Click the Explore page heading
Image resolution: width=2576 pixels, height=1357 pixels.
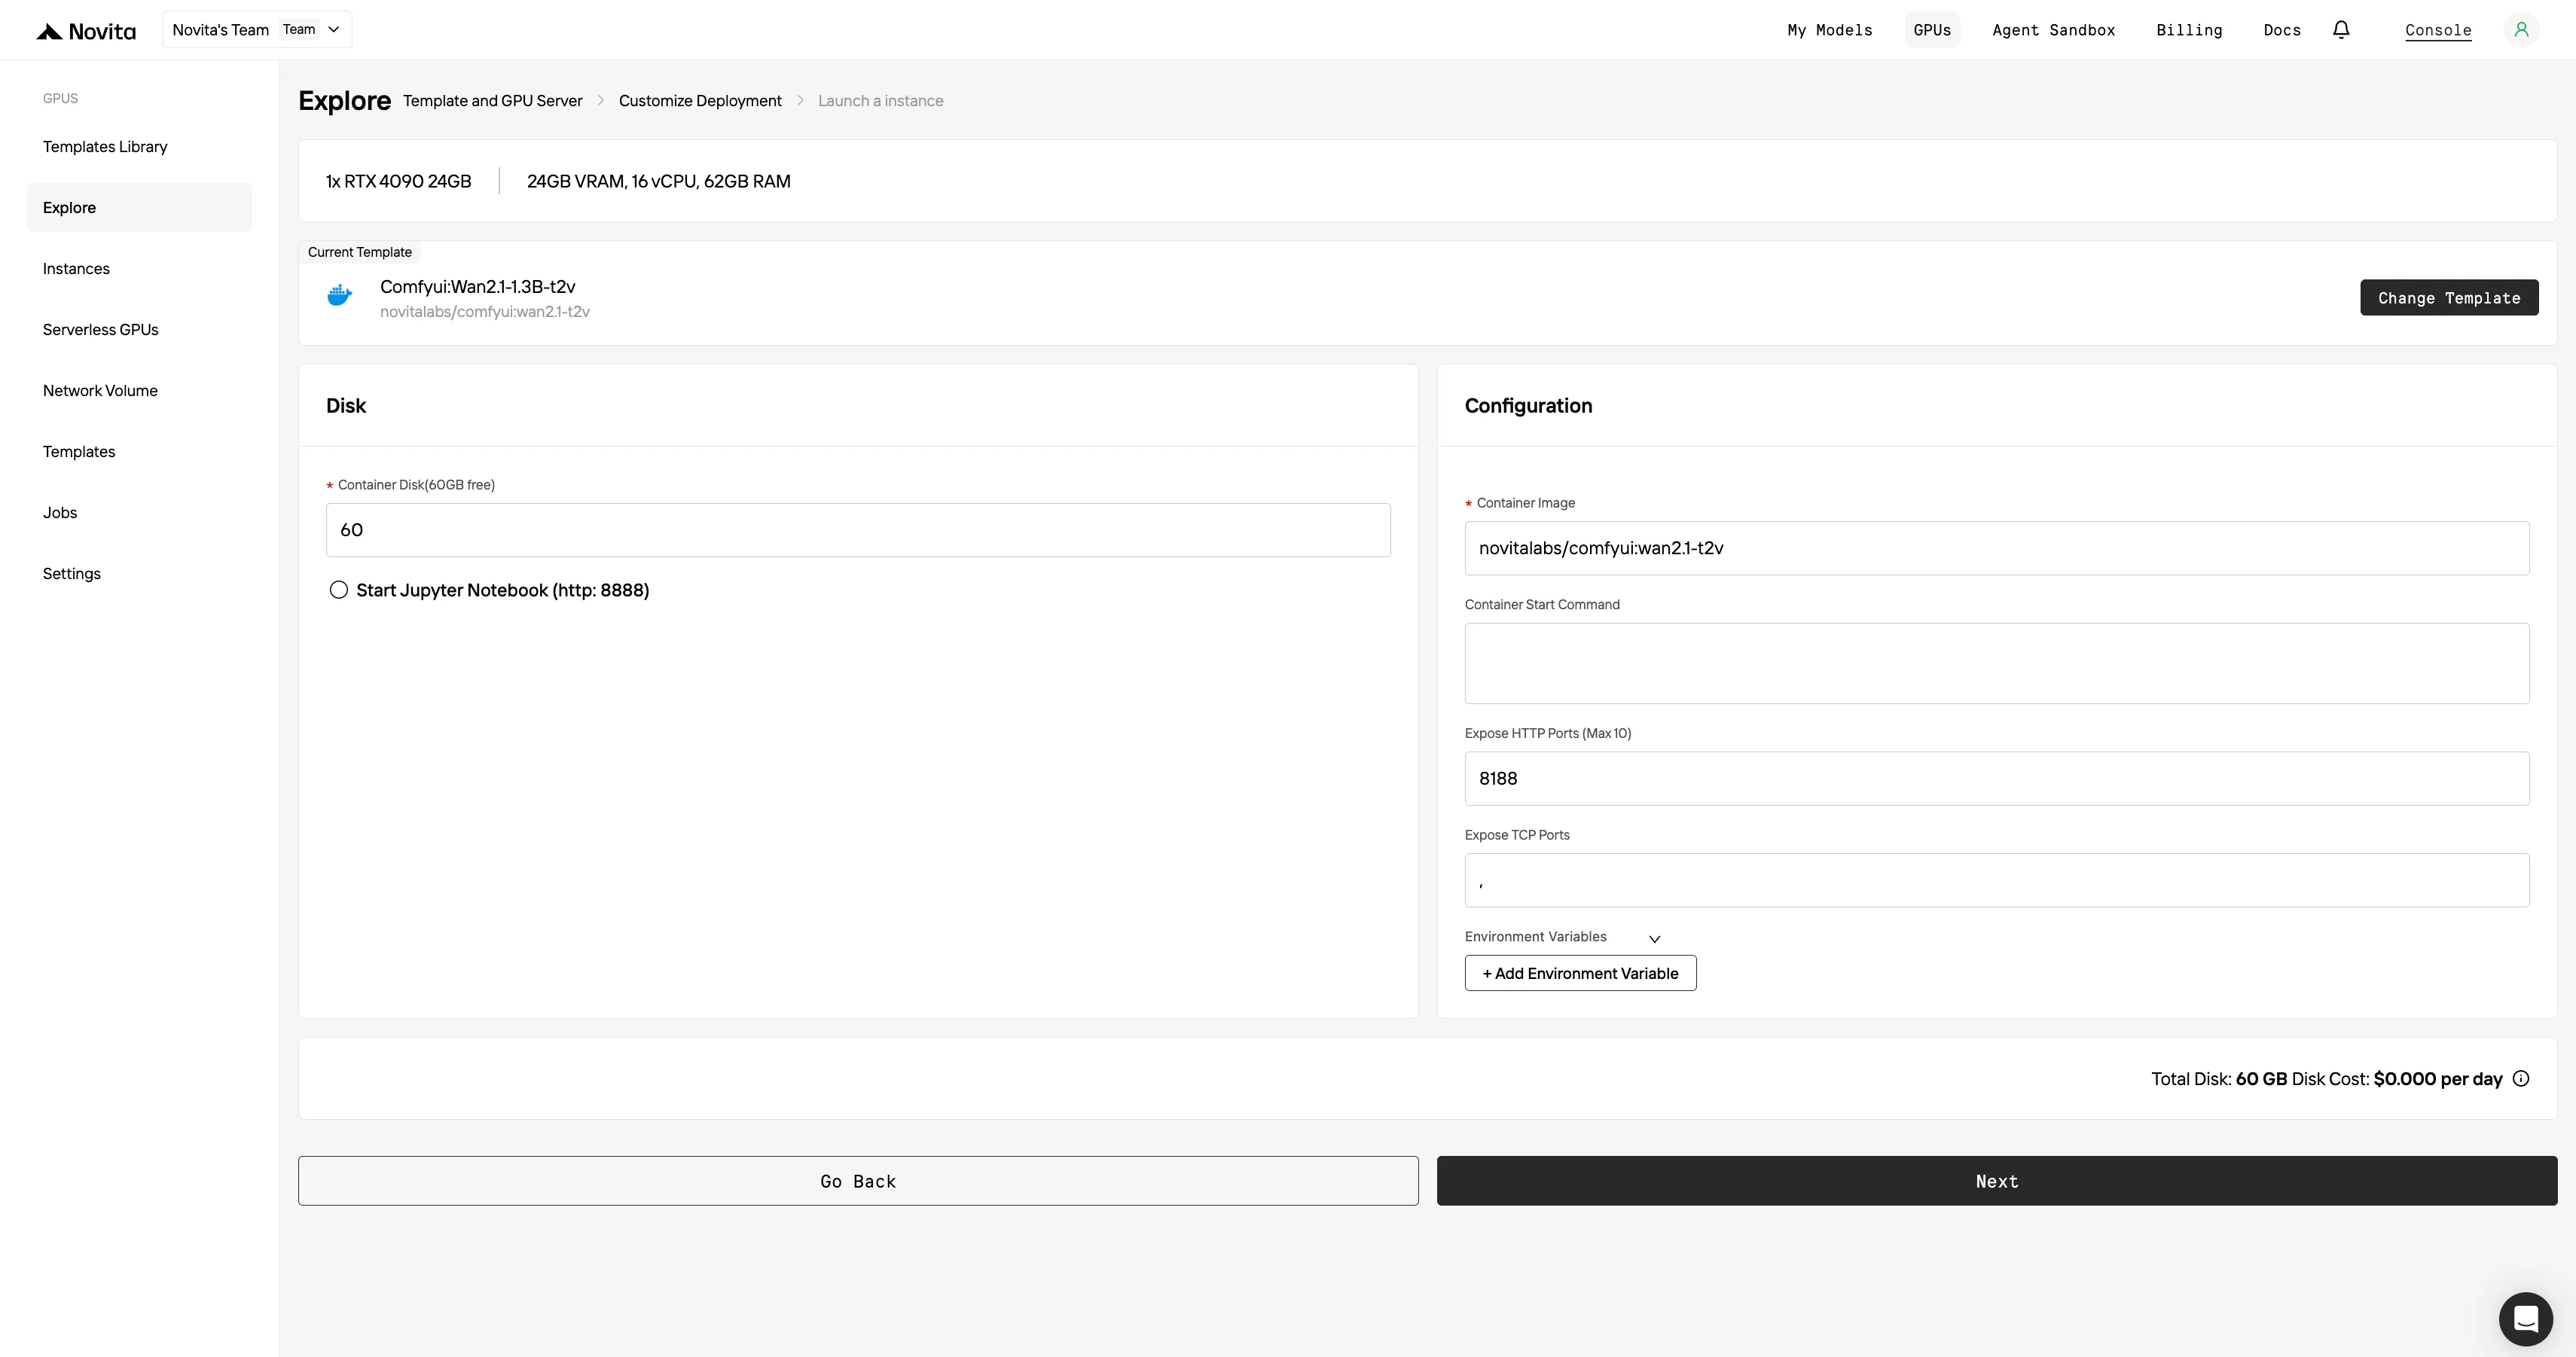coord(345,101)
